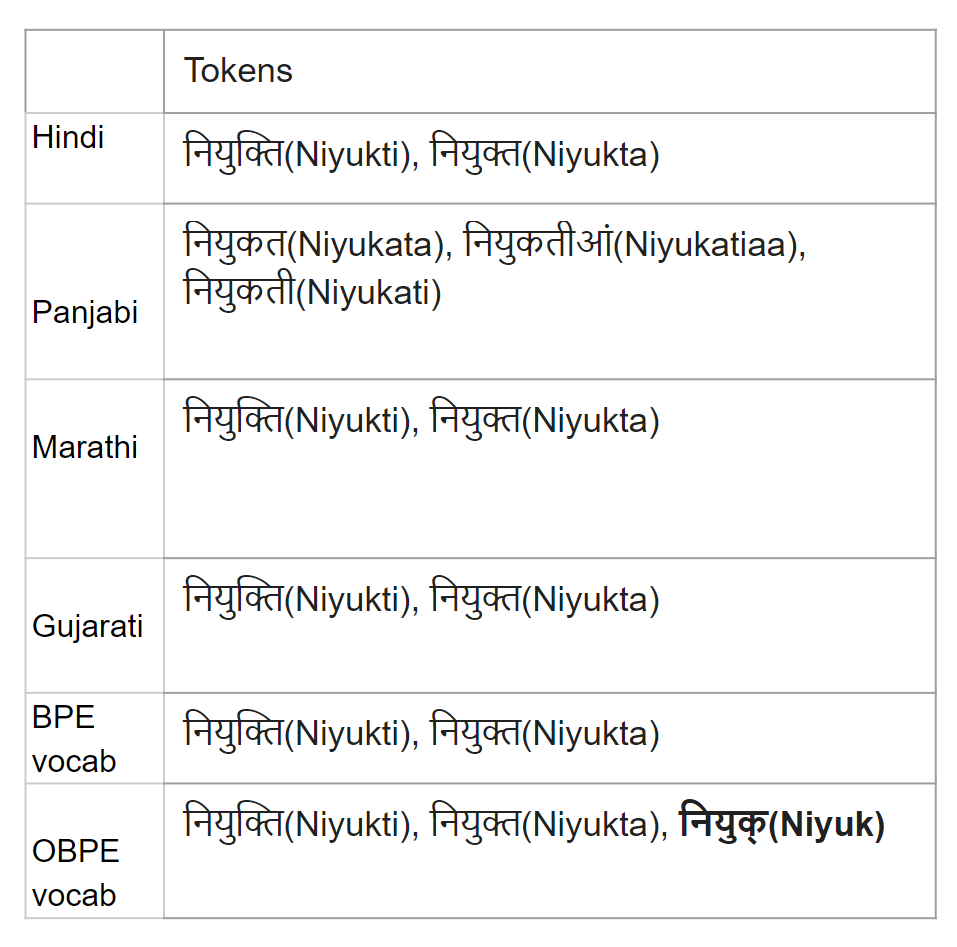Click Niyukta token in OBPE vocab row
The image size is (957, 947).
545,824
